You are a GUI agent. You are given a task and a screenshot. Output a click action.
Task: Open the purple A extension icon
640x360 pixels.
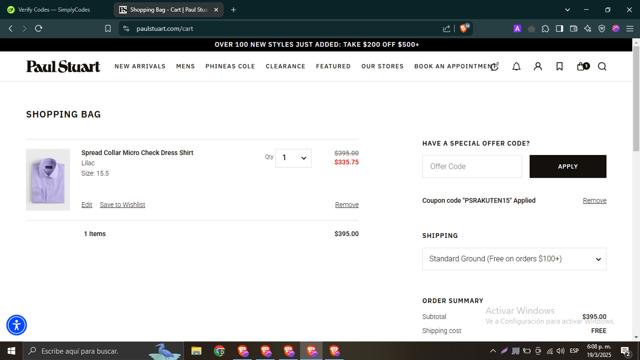[x=517, y=29]
